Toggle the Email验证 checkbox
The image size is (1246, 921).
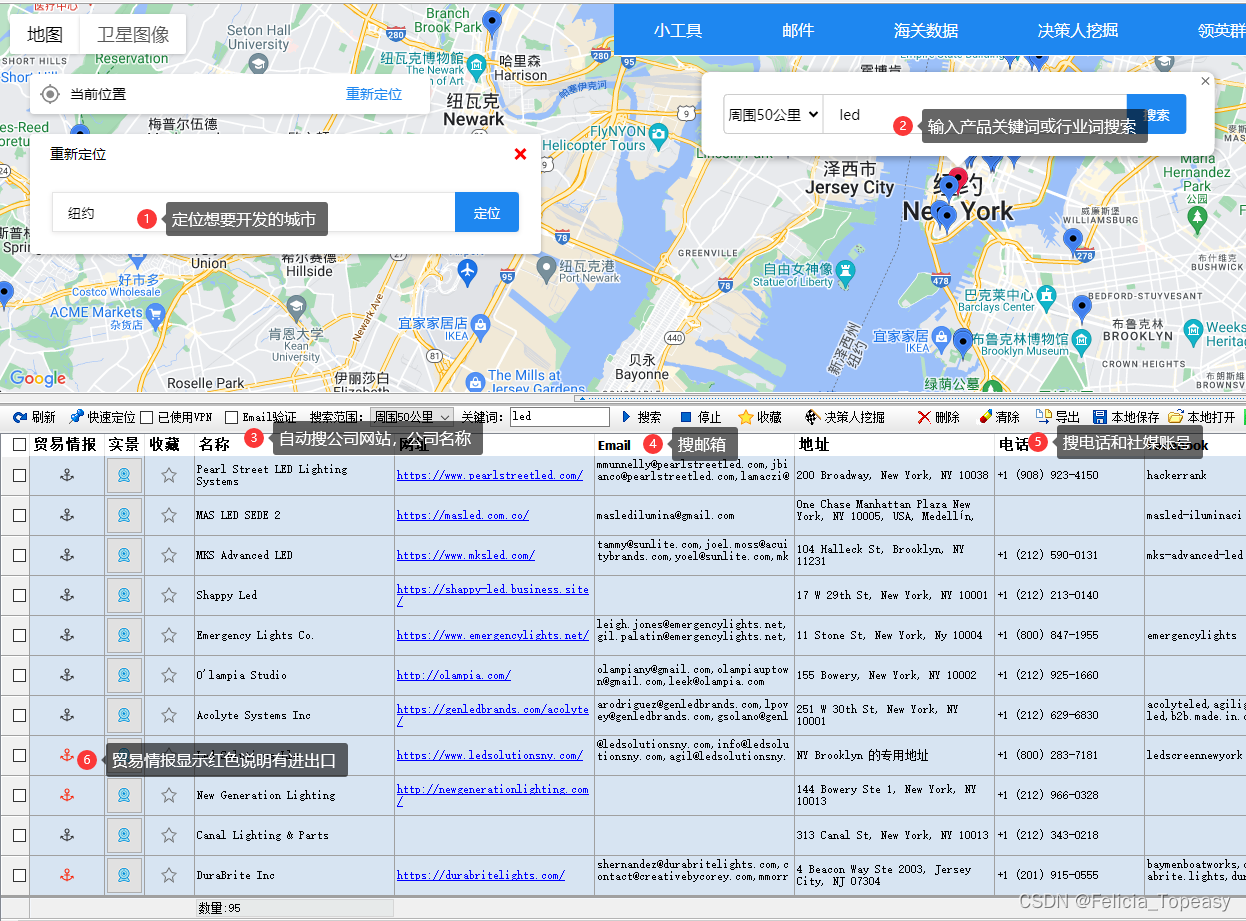click(x=232, y=417)
